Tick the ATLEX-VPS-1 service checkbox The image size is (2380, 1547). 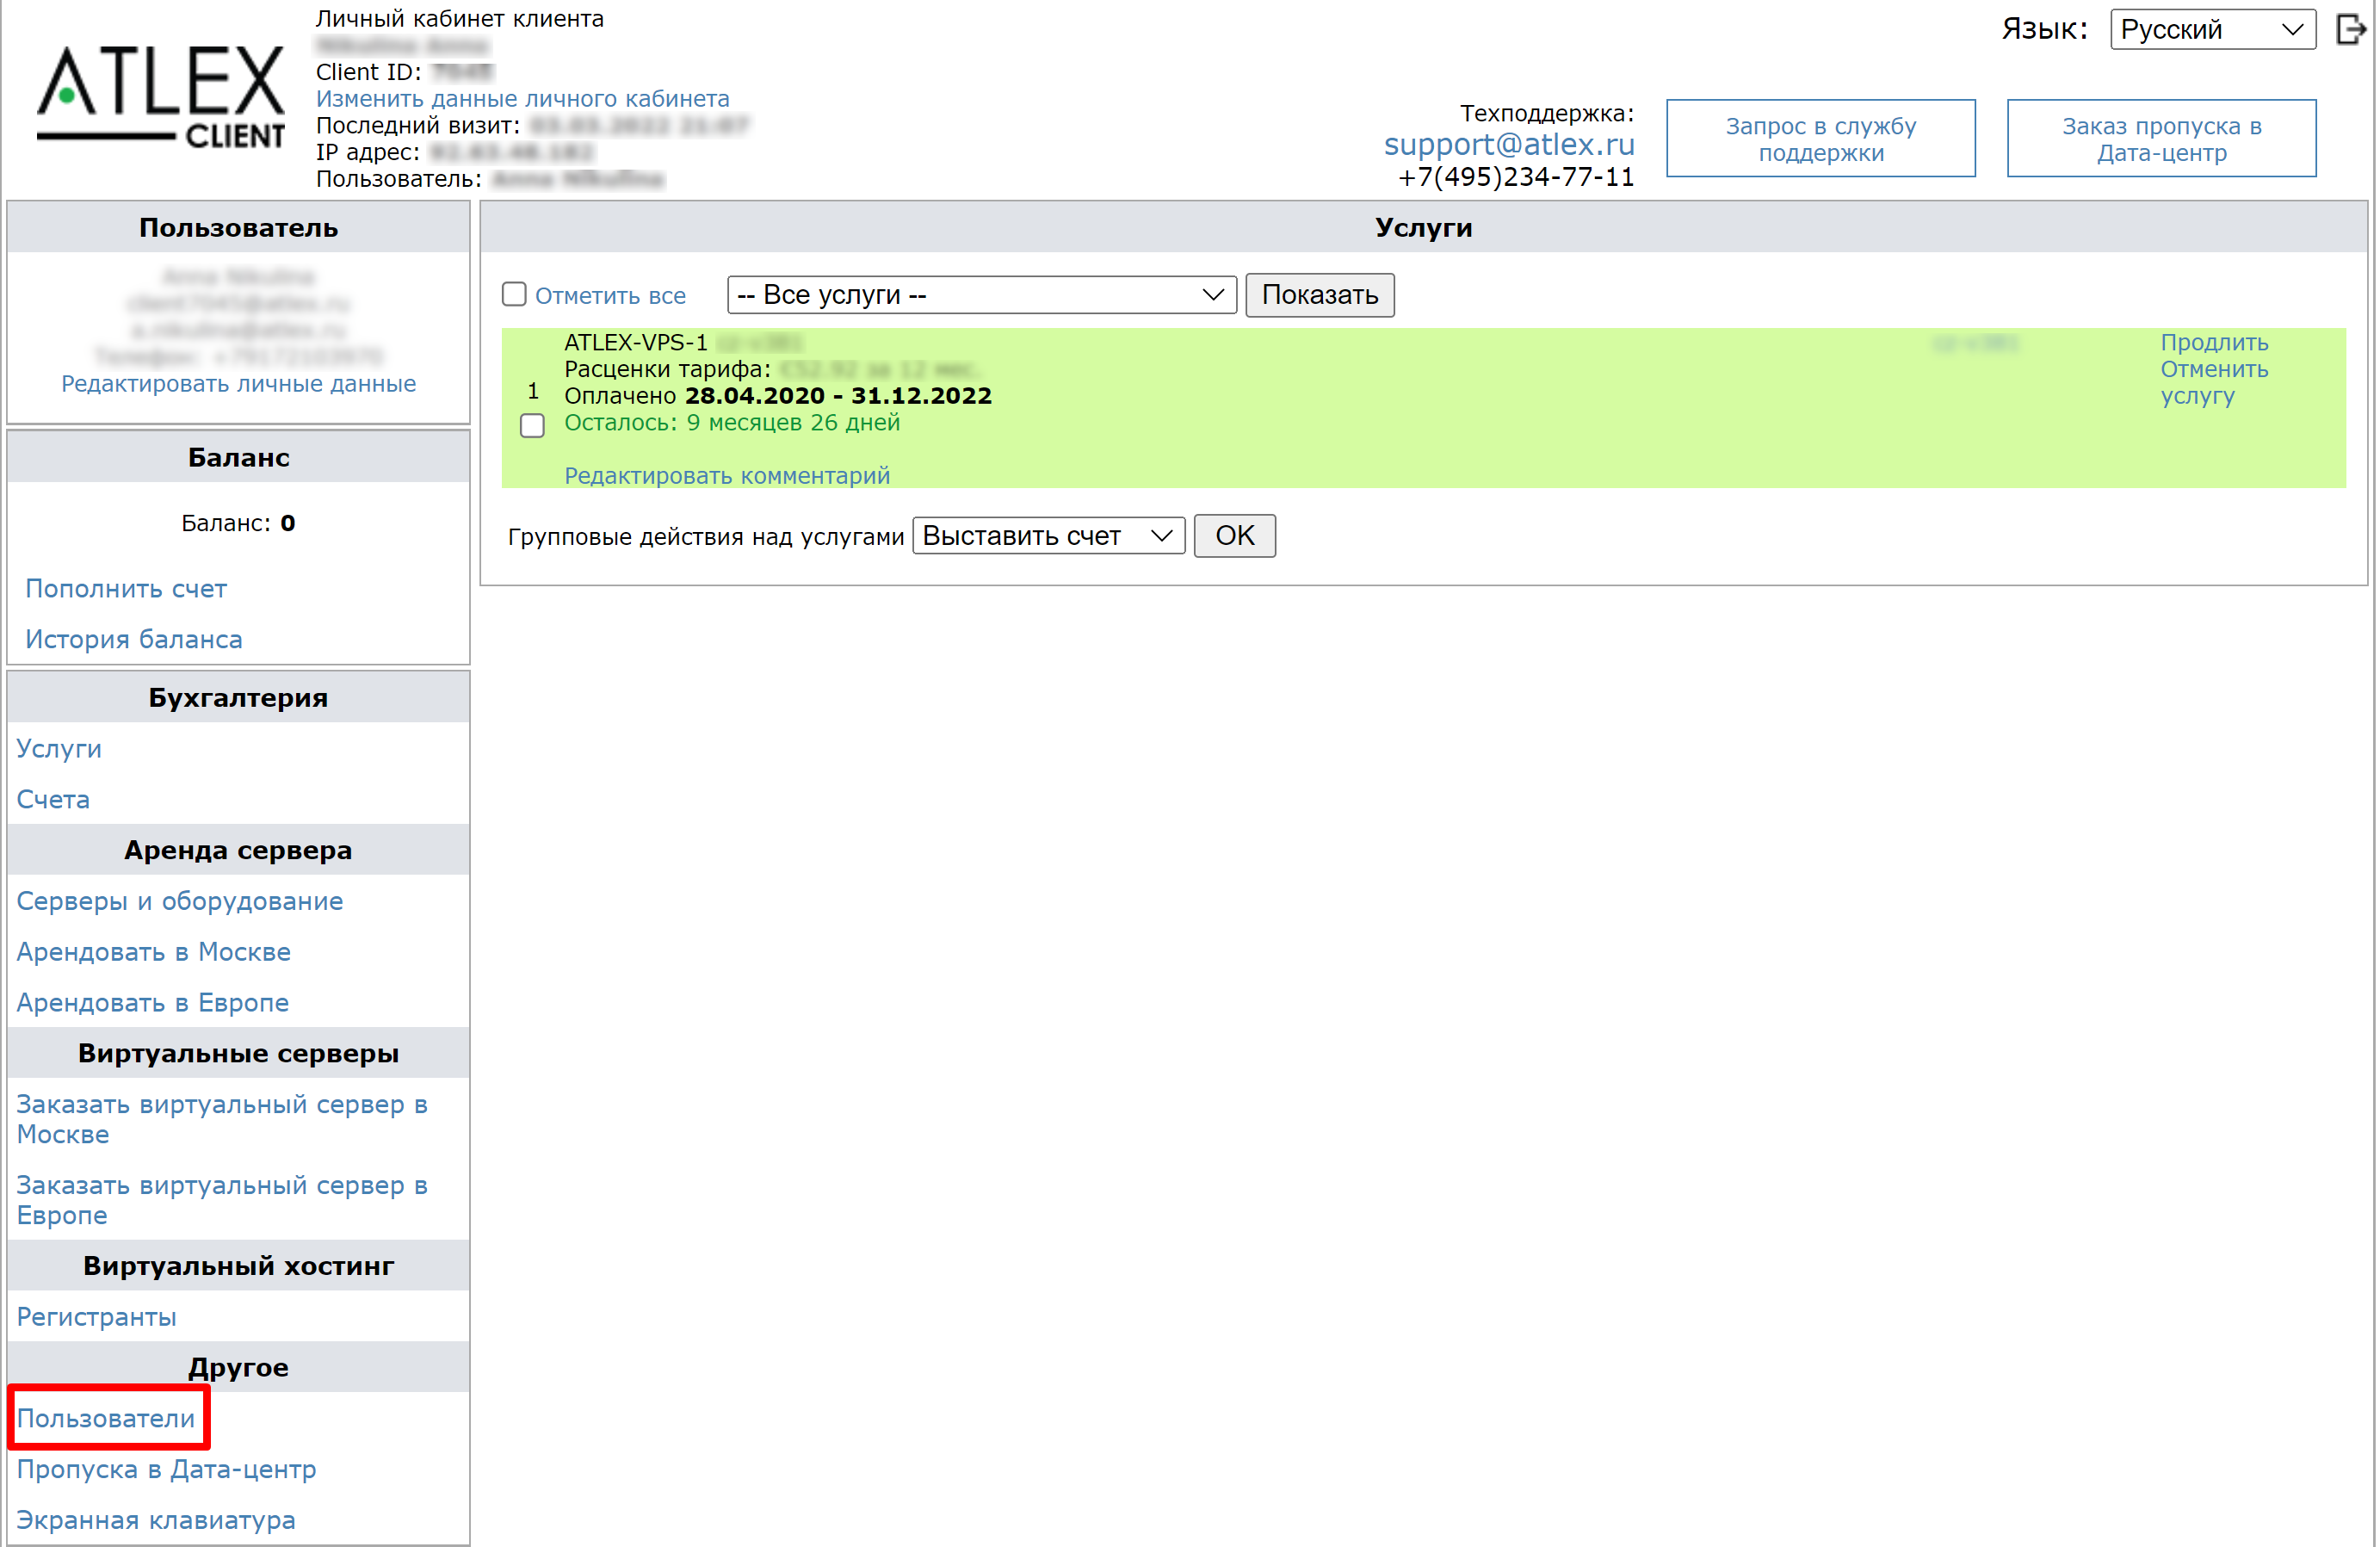(x=533, y=426)
